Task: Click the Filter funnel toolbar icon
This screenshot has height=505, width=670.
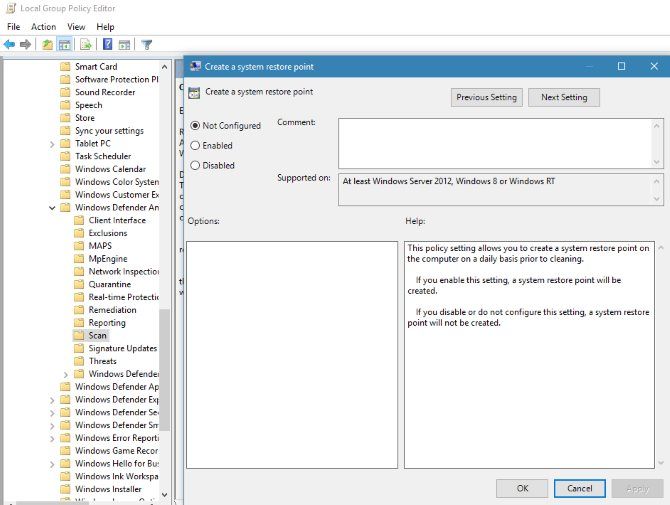Action: [x=147, y=44]
